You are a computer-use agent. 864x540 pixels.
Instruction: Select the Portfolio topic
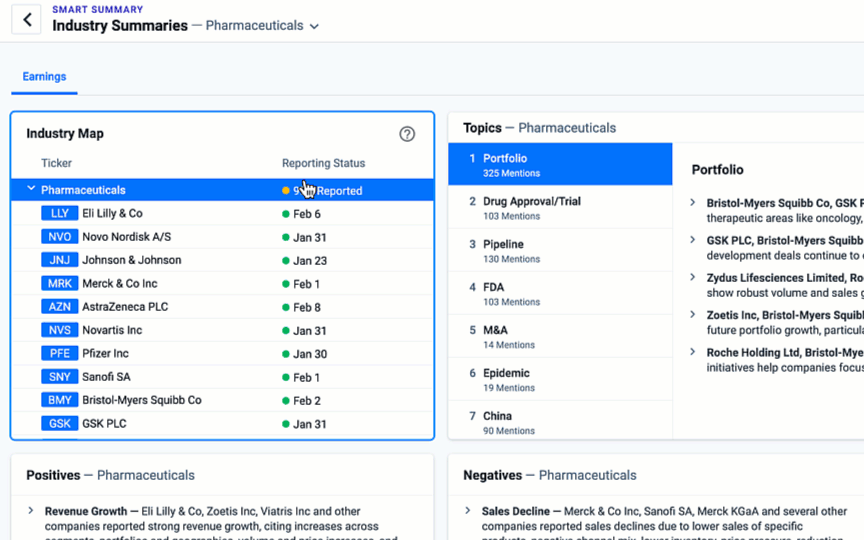560,164
